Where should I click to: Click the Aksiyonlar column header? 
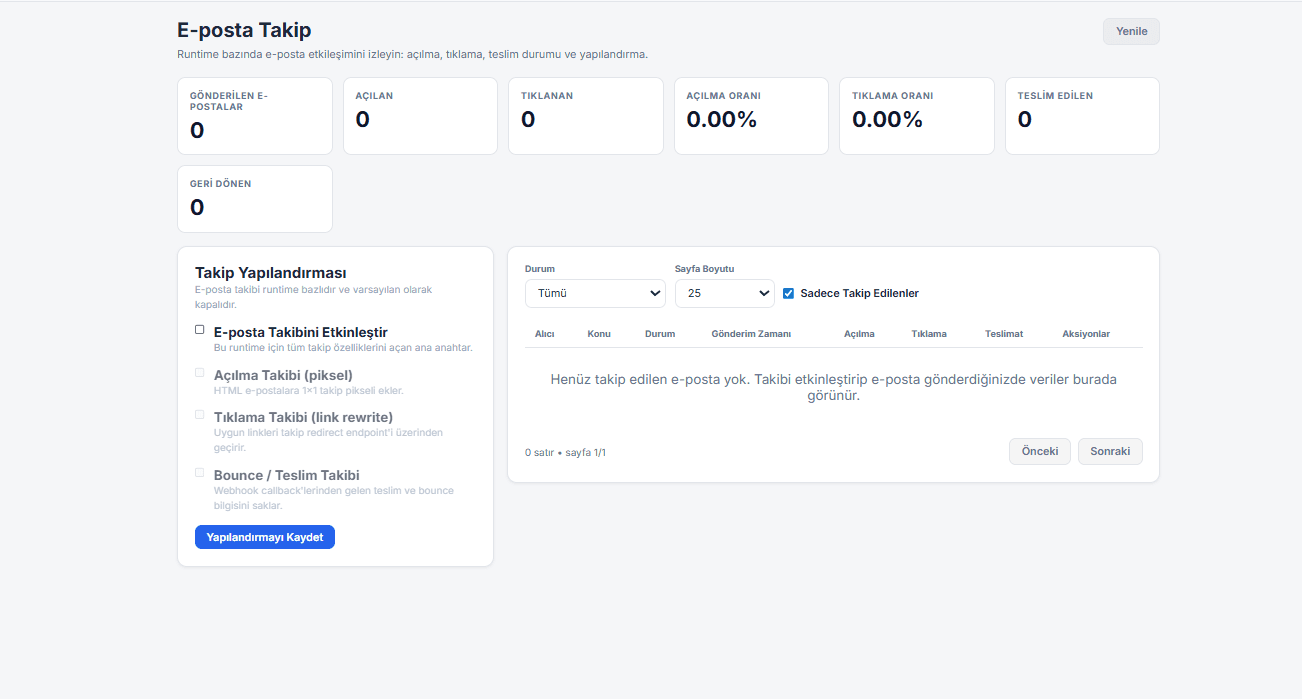point(1086,334)
